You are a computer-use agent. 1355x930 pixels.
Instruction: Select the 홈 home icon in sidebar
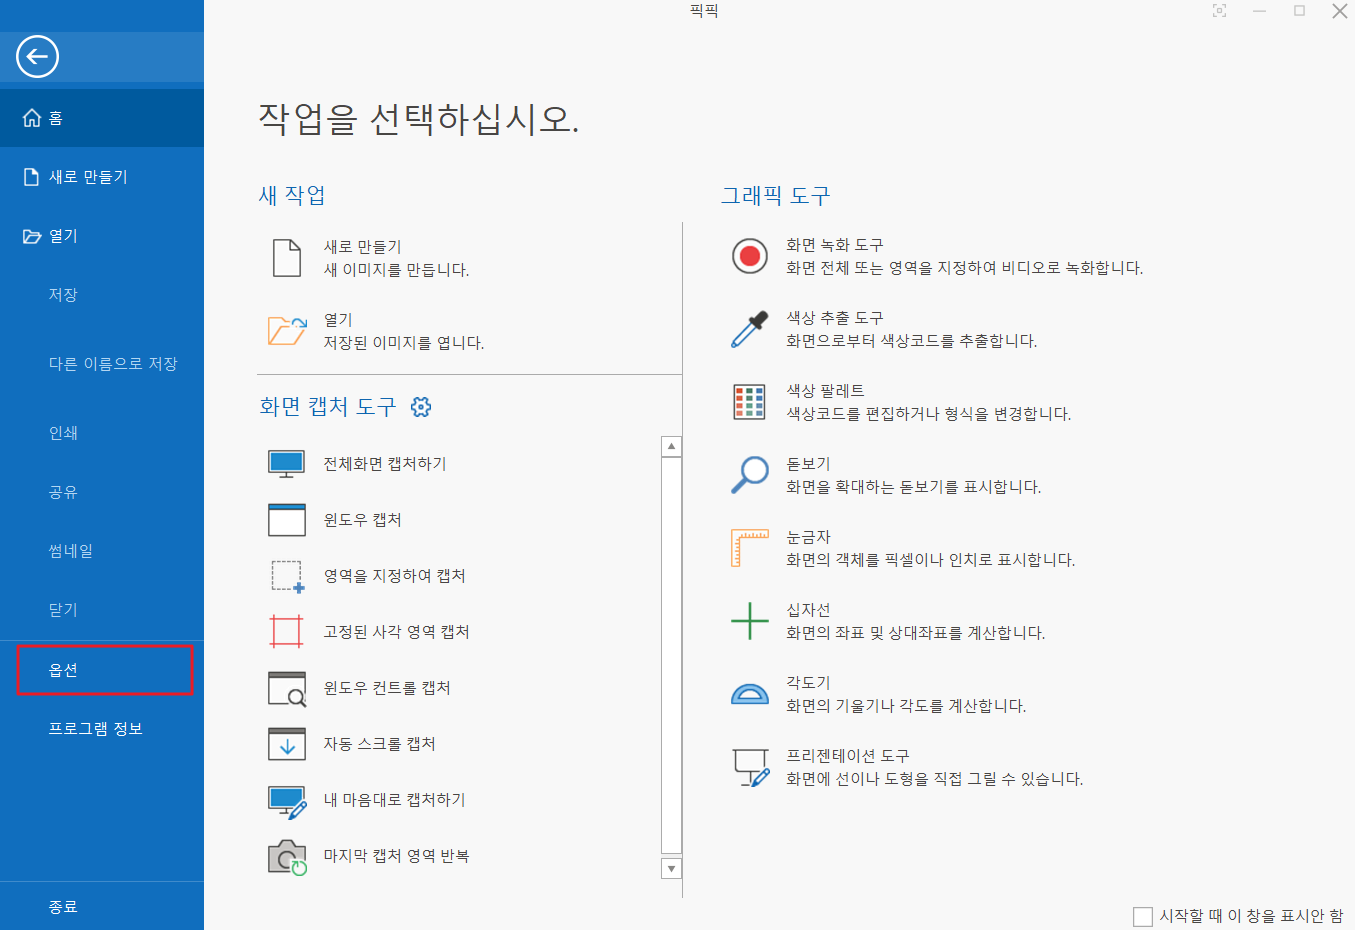pyautogui.click(x=32, y=118)
